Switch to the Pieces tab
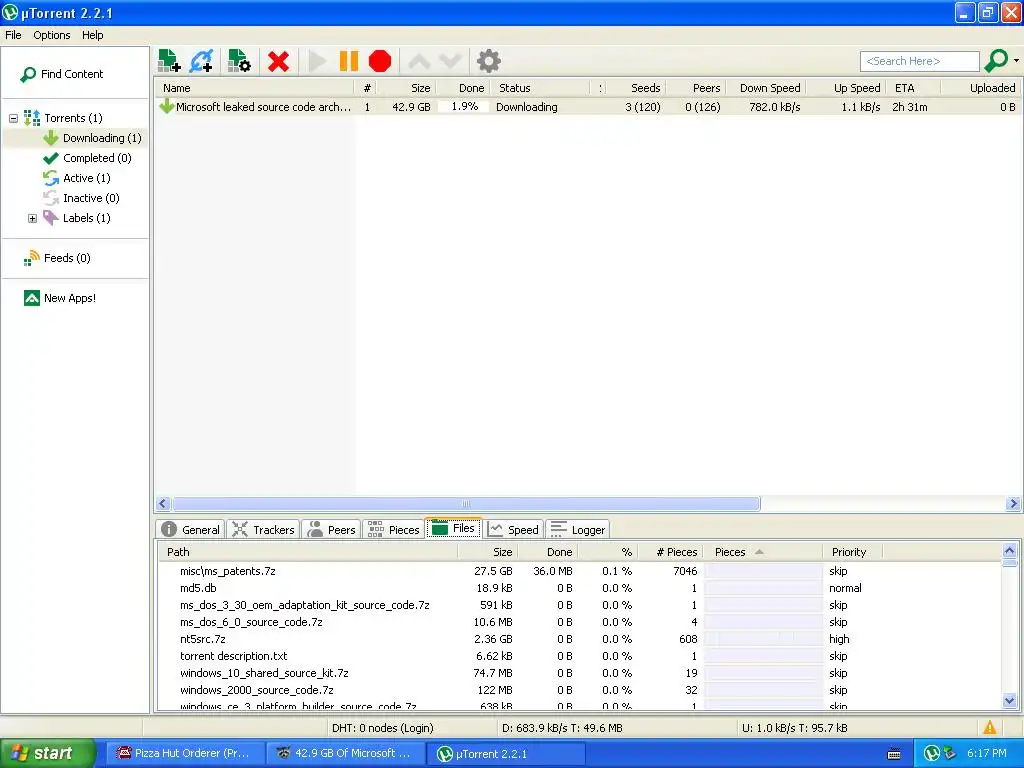Image resolution: width=1024 pixels, height=768 pixels. pos(393,530)
